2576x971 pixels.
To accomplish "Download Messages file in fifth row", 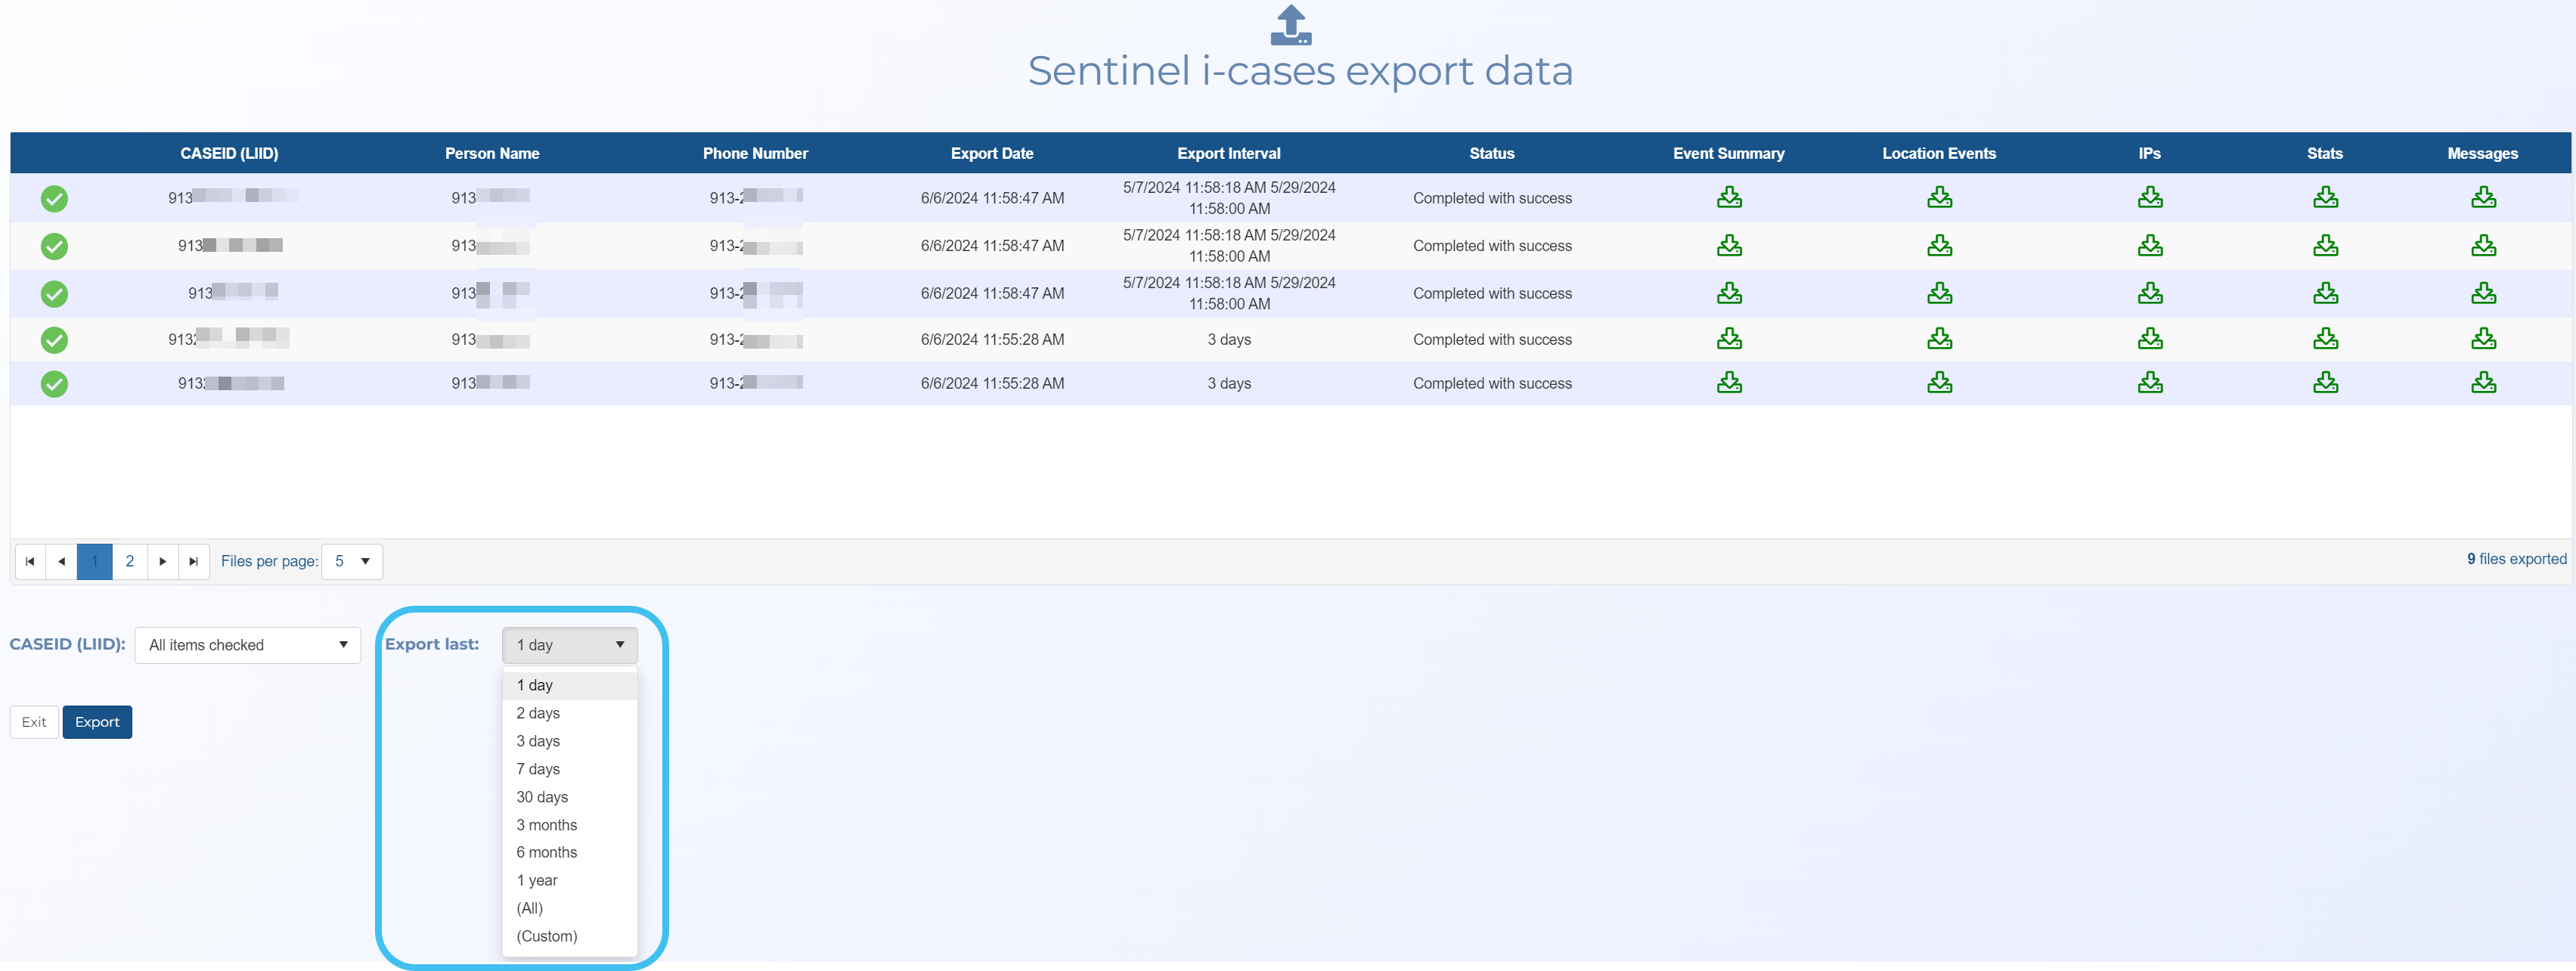I will [2482, 383].
